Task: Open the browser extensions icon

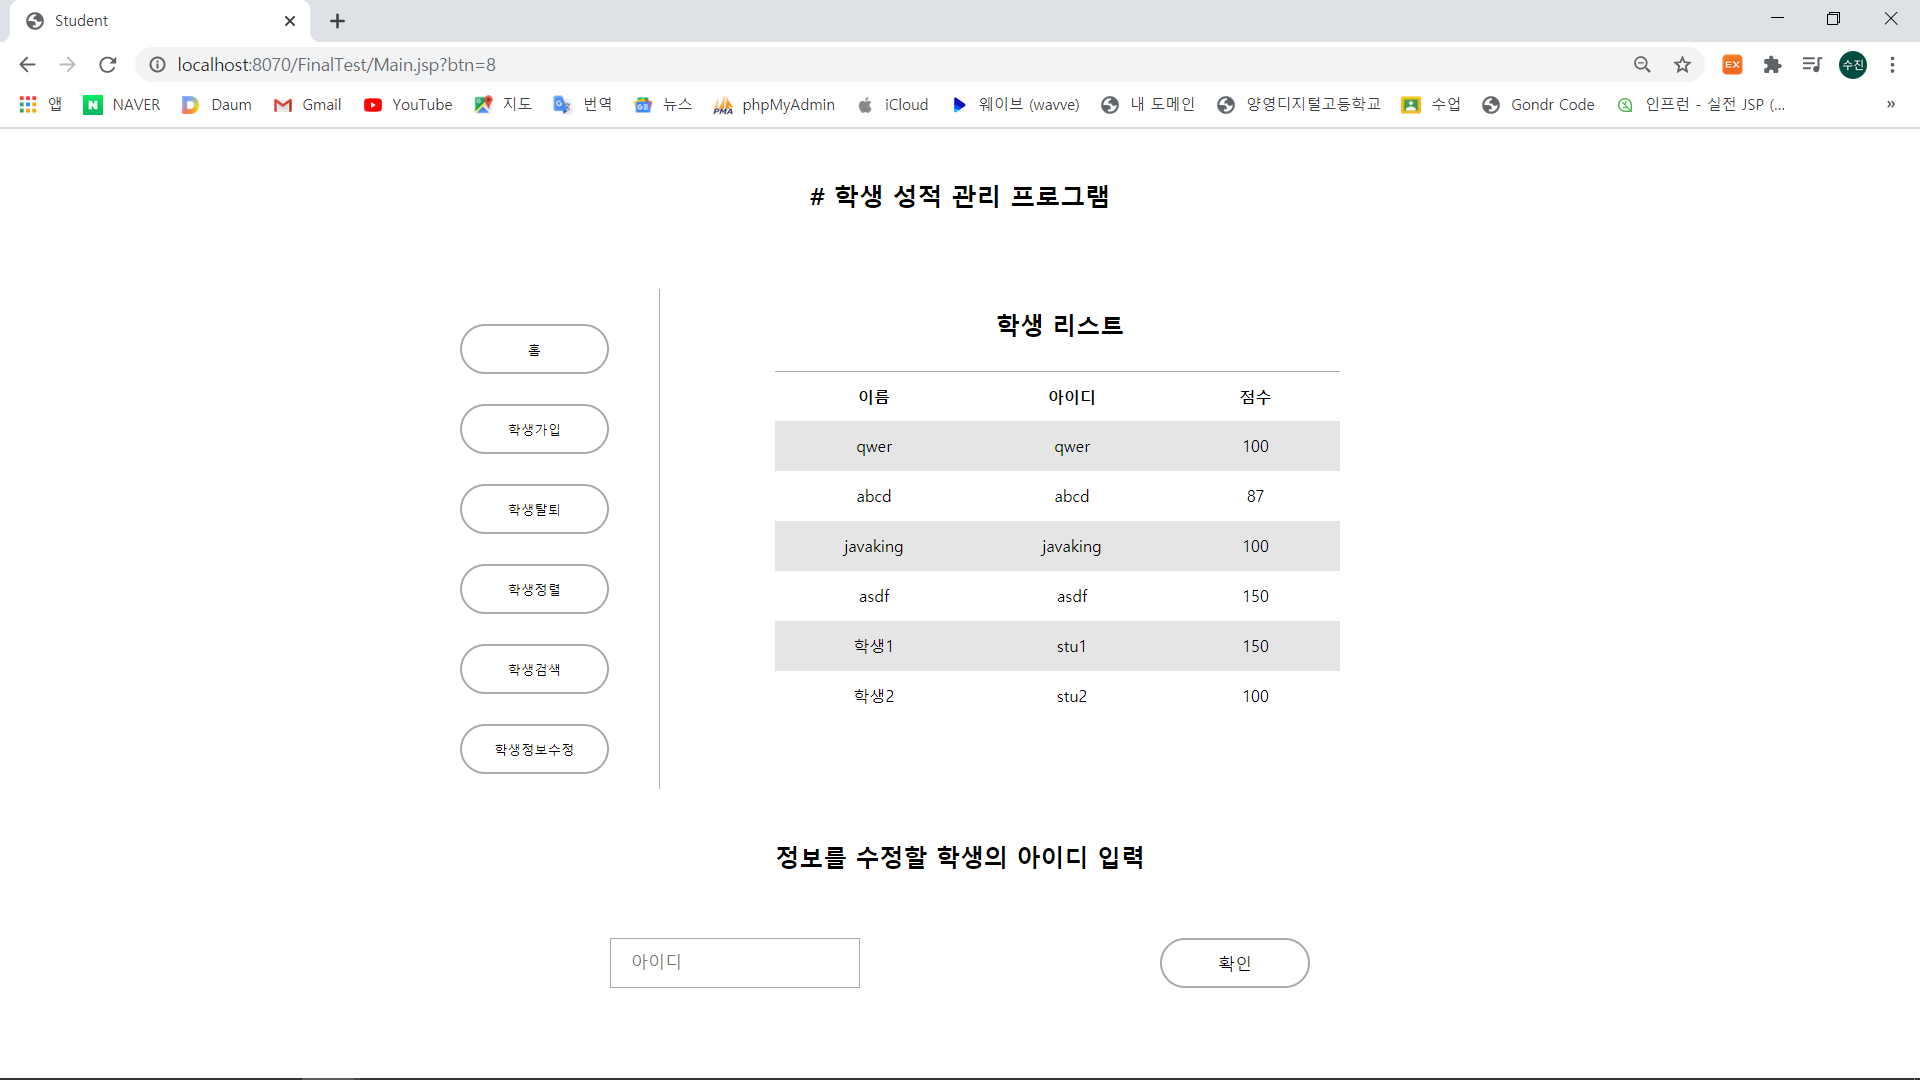Action: tap(1773, 64)
